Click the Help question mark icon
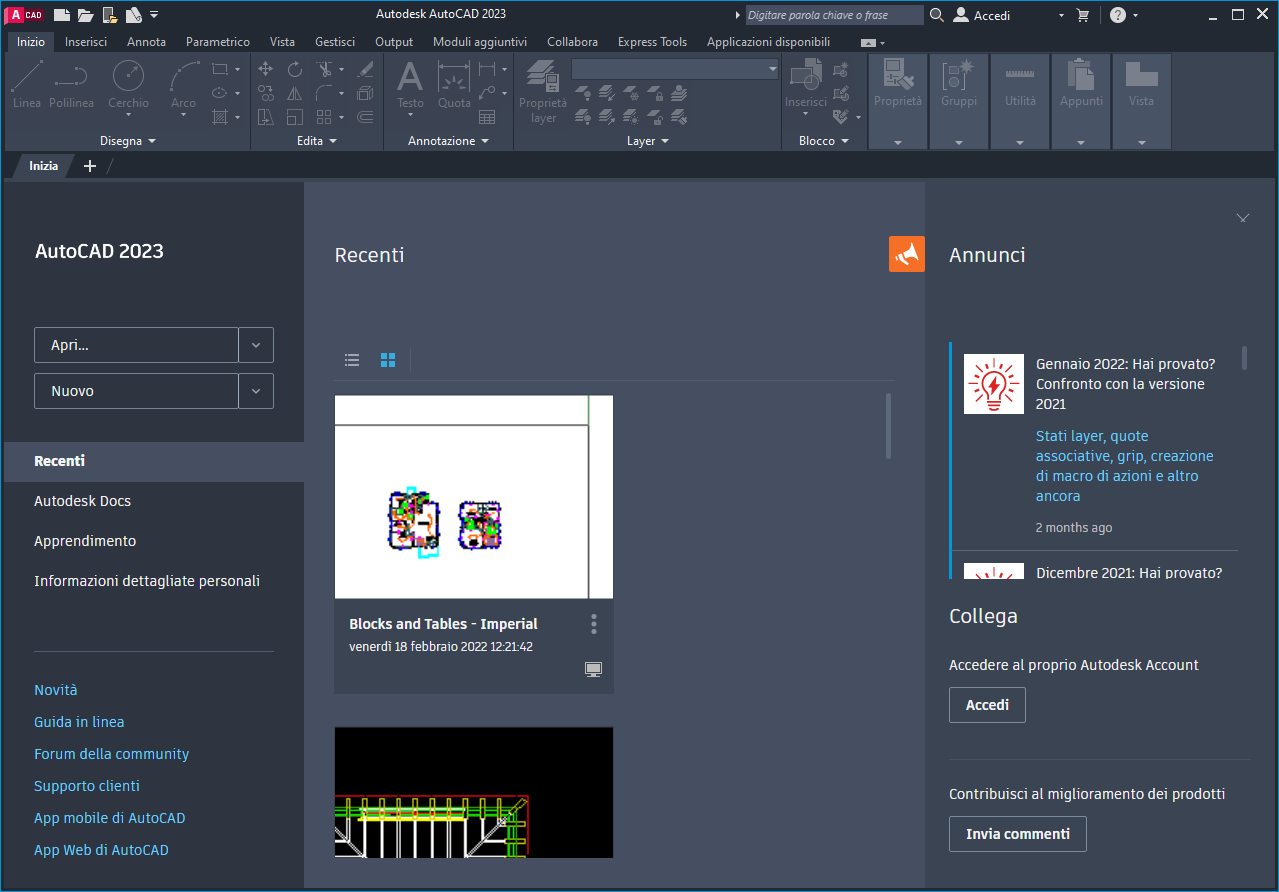The image size is (1279, 892). [x=1118, y=15]
